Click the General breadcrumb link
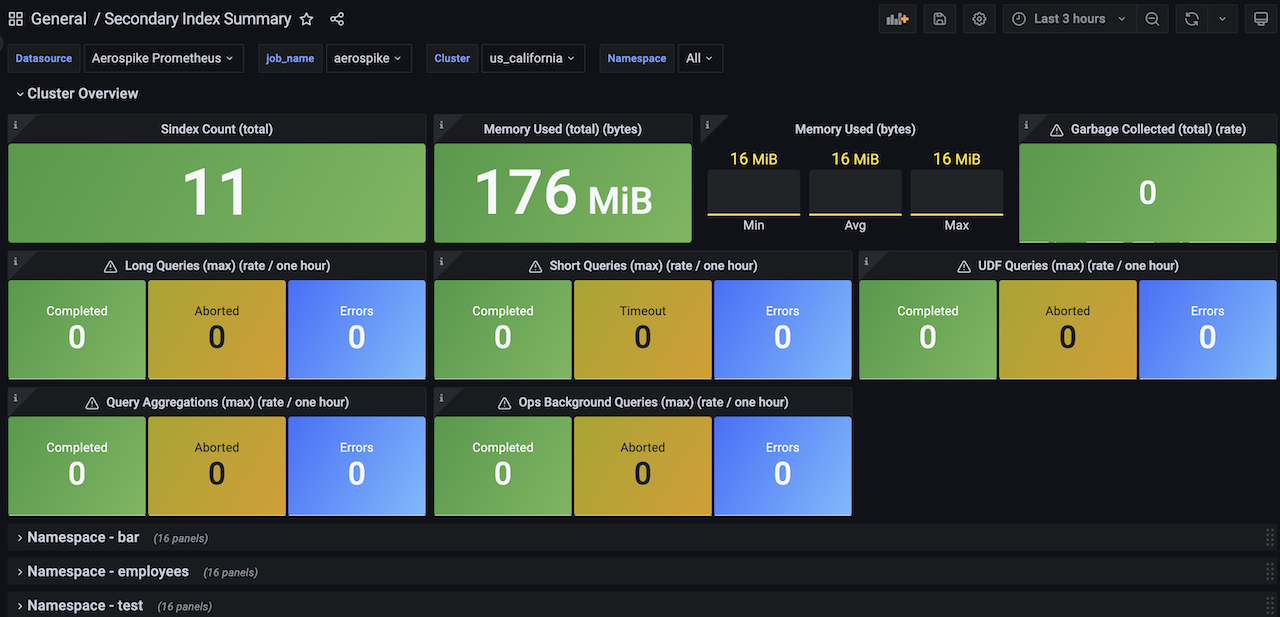Viewport: 1280px width, 617px height. coord(59,19)
